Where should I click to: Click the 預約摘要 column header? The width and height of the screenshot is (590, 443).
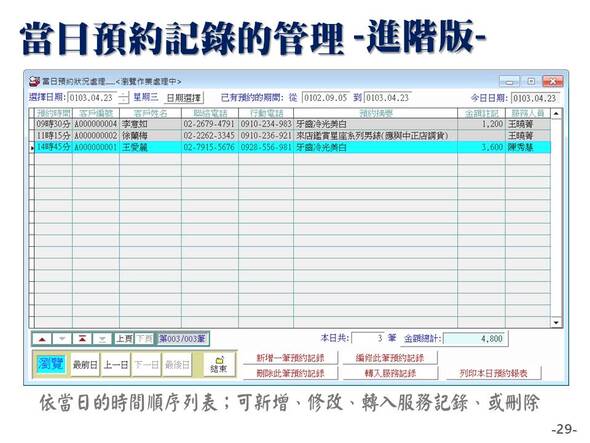[x=376, y=113]
